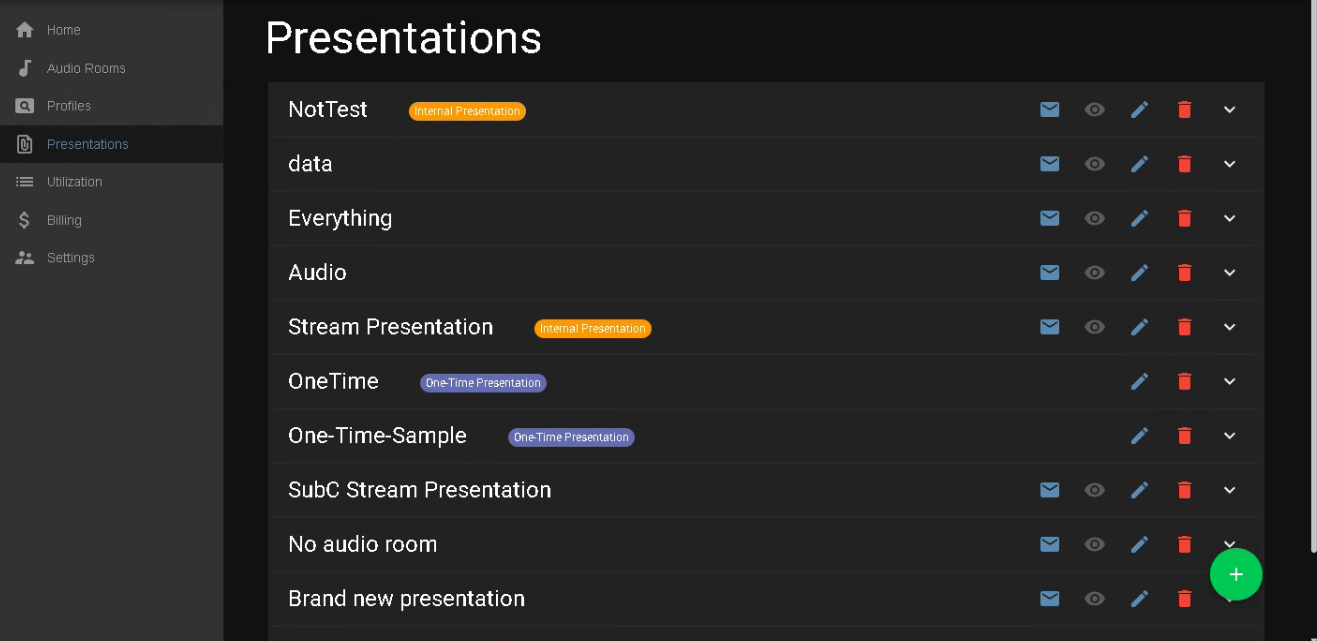Delete the Everything presentation with trash icon

pos(1185,218)
